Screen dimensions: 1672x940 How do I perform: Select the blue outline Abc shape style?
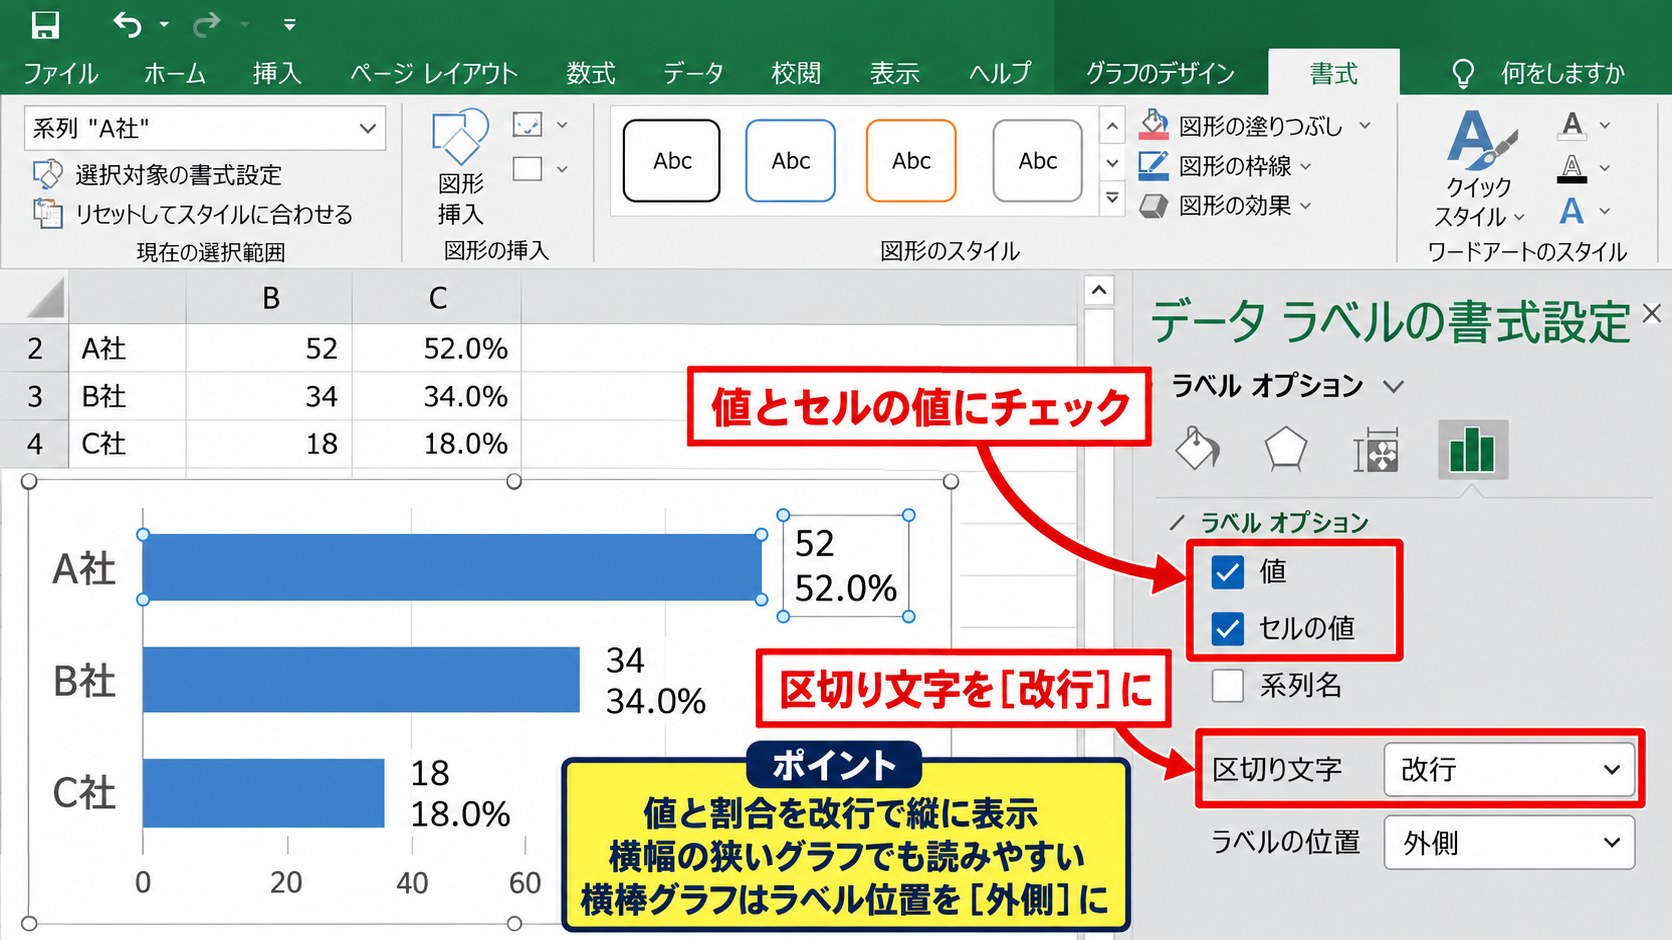point(791,161)
